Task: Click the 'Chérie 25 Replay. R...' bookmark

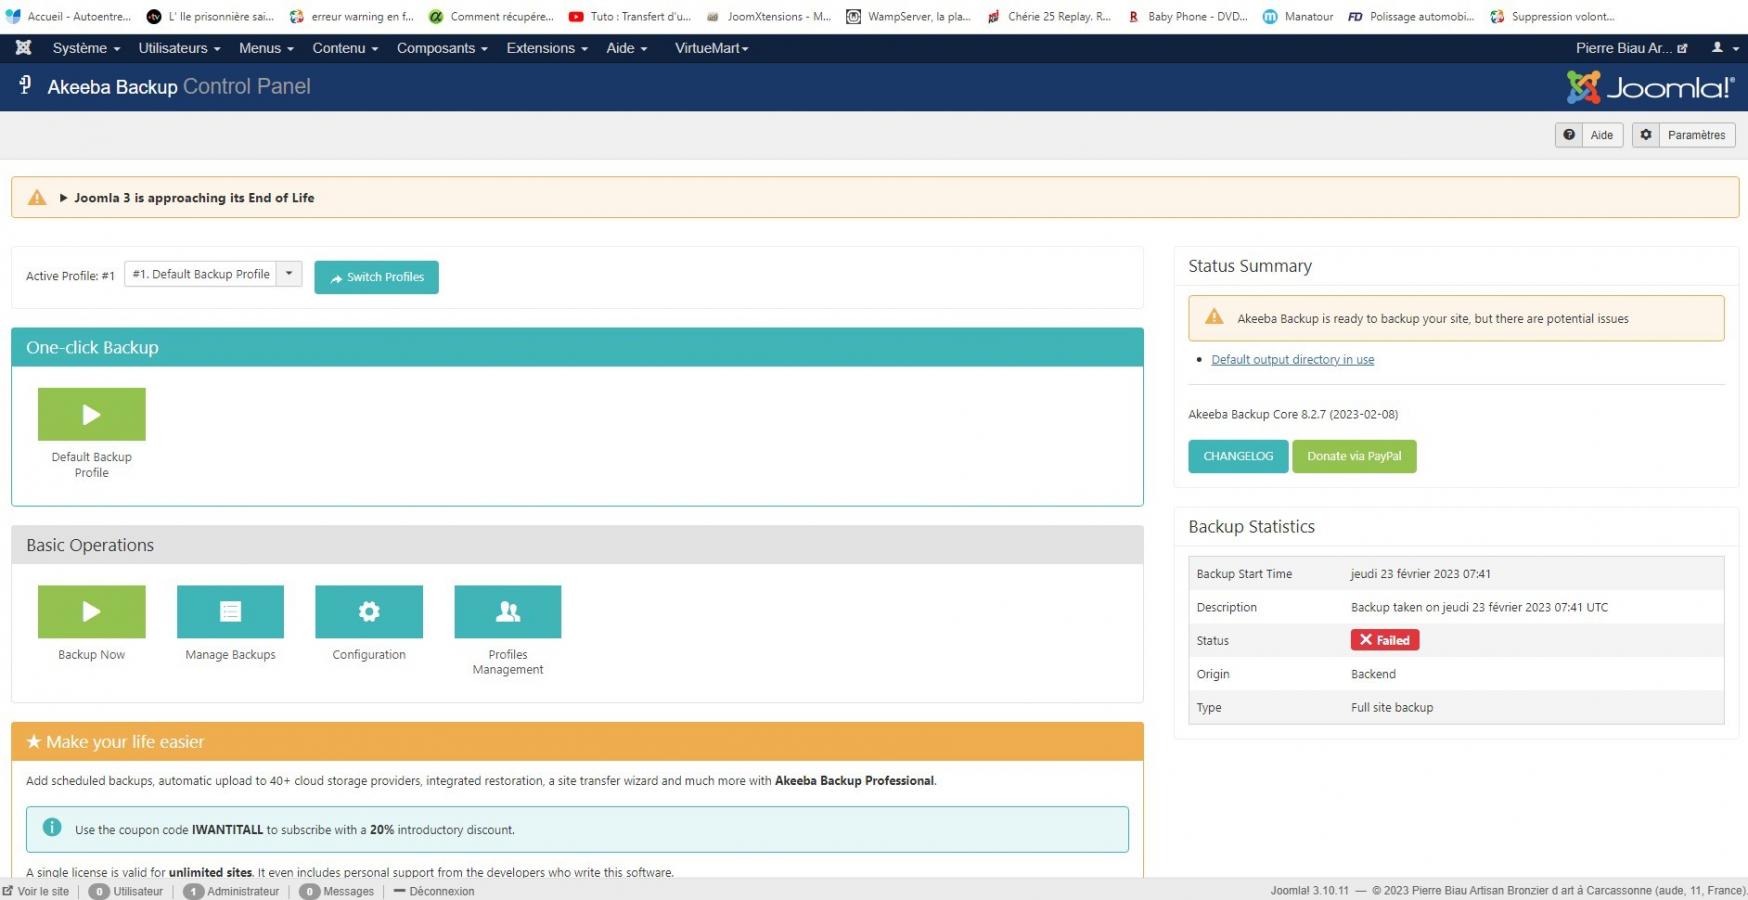Action: [x=1048, y=17]
